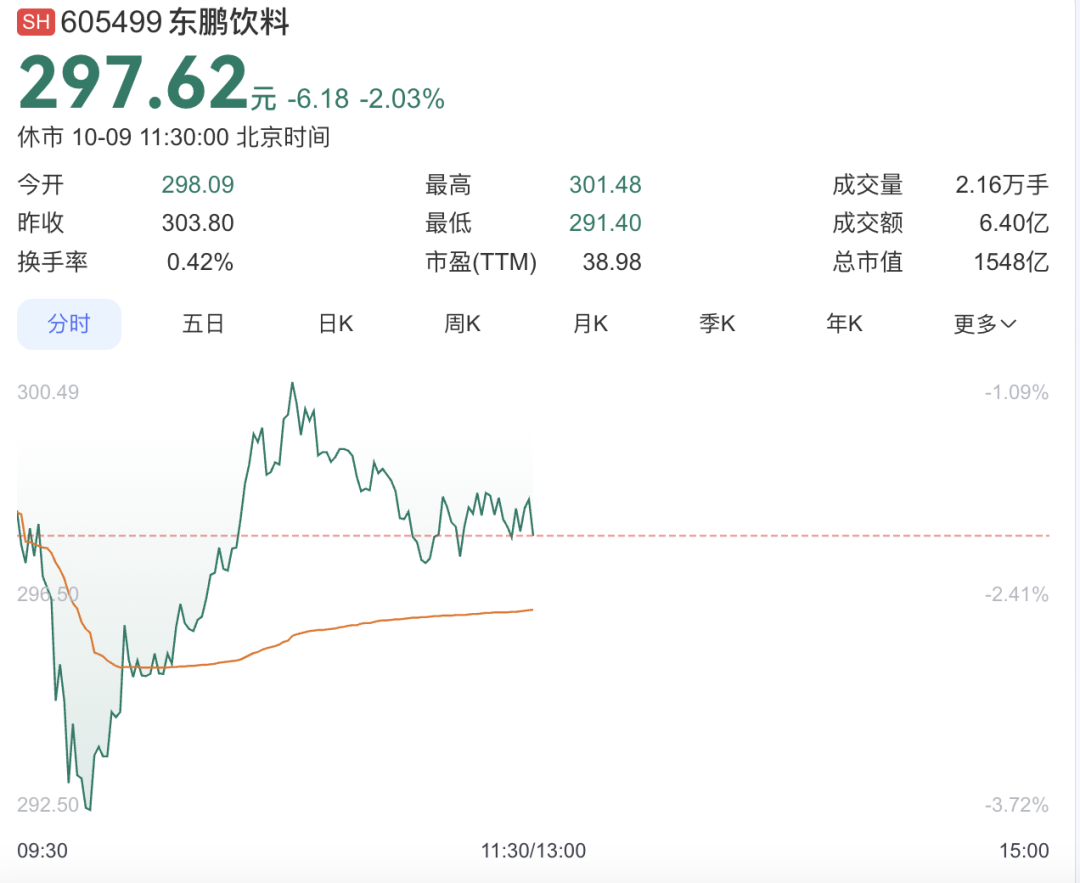Select the 分时 intraday tab

69,324
